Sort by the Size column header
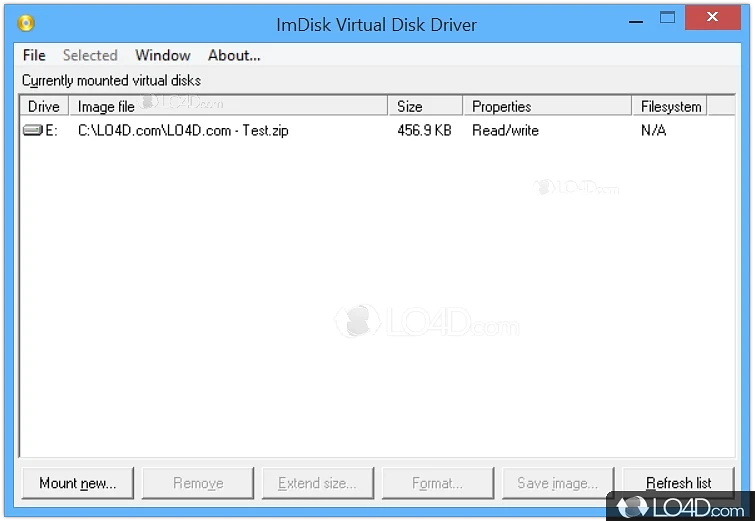The image size is (755, 521). 425,106
